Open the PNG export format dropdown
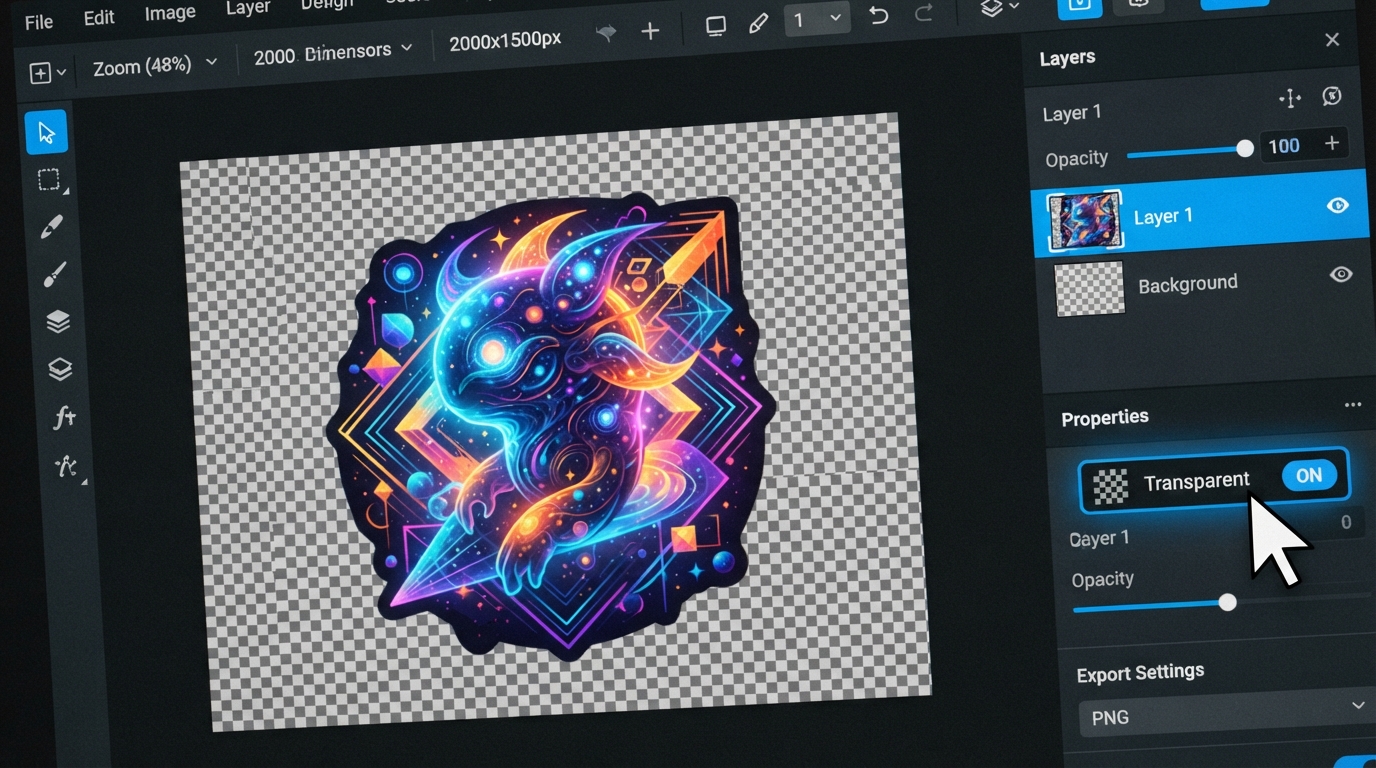This screenshot has height=768, width=1376. 1226,715
